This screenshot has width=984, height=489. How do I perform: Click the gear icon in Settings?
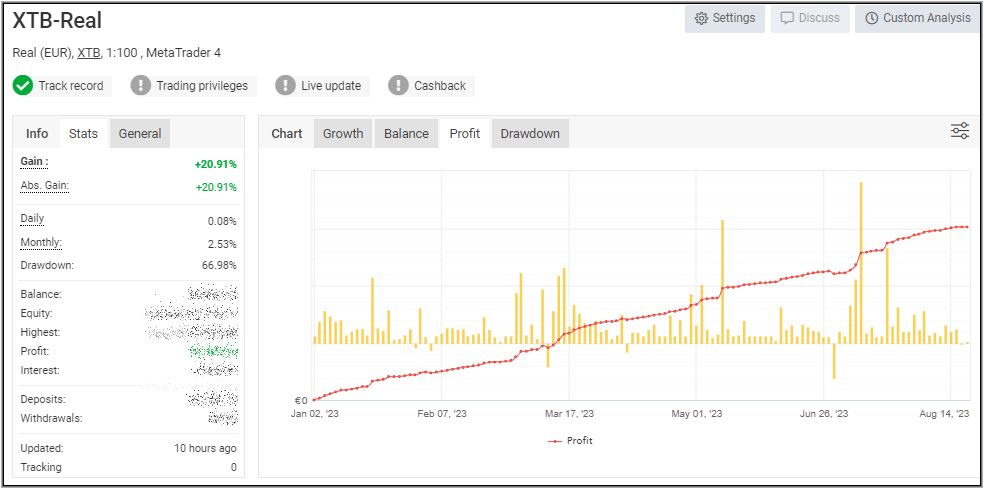(701, 19)
